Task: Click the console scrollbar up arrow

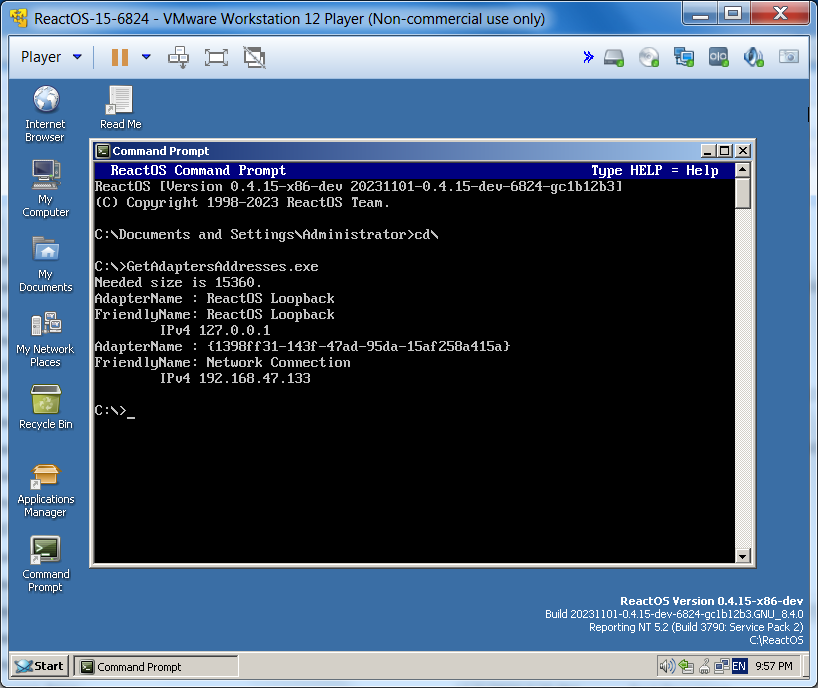Action: [x=742, y=170]
